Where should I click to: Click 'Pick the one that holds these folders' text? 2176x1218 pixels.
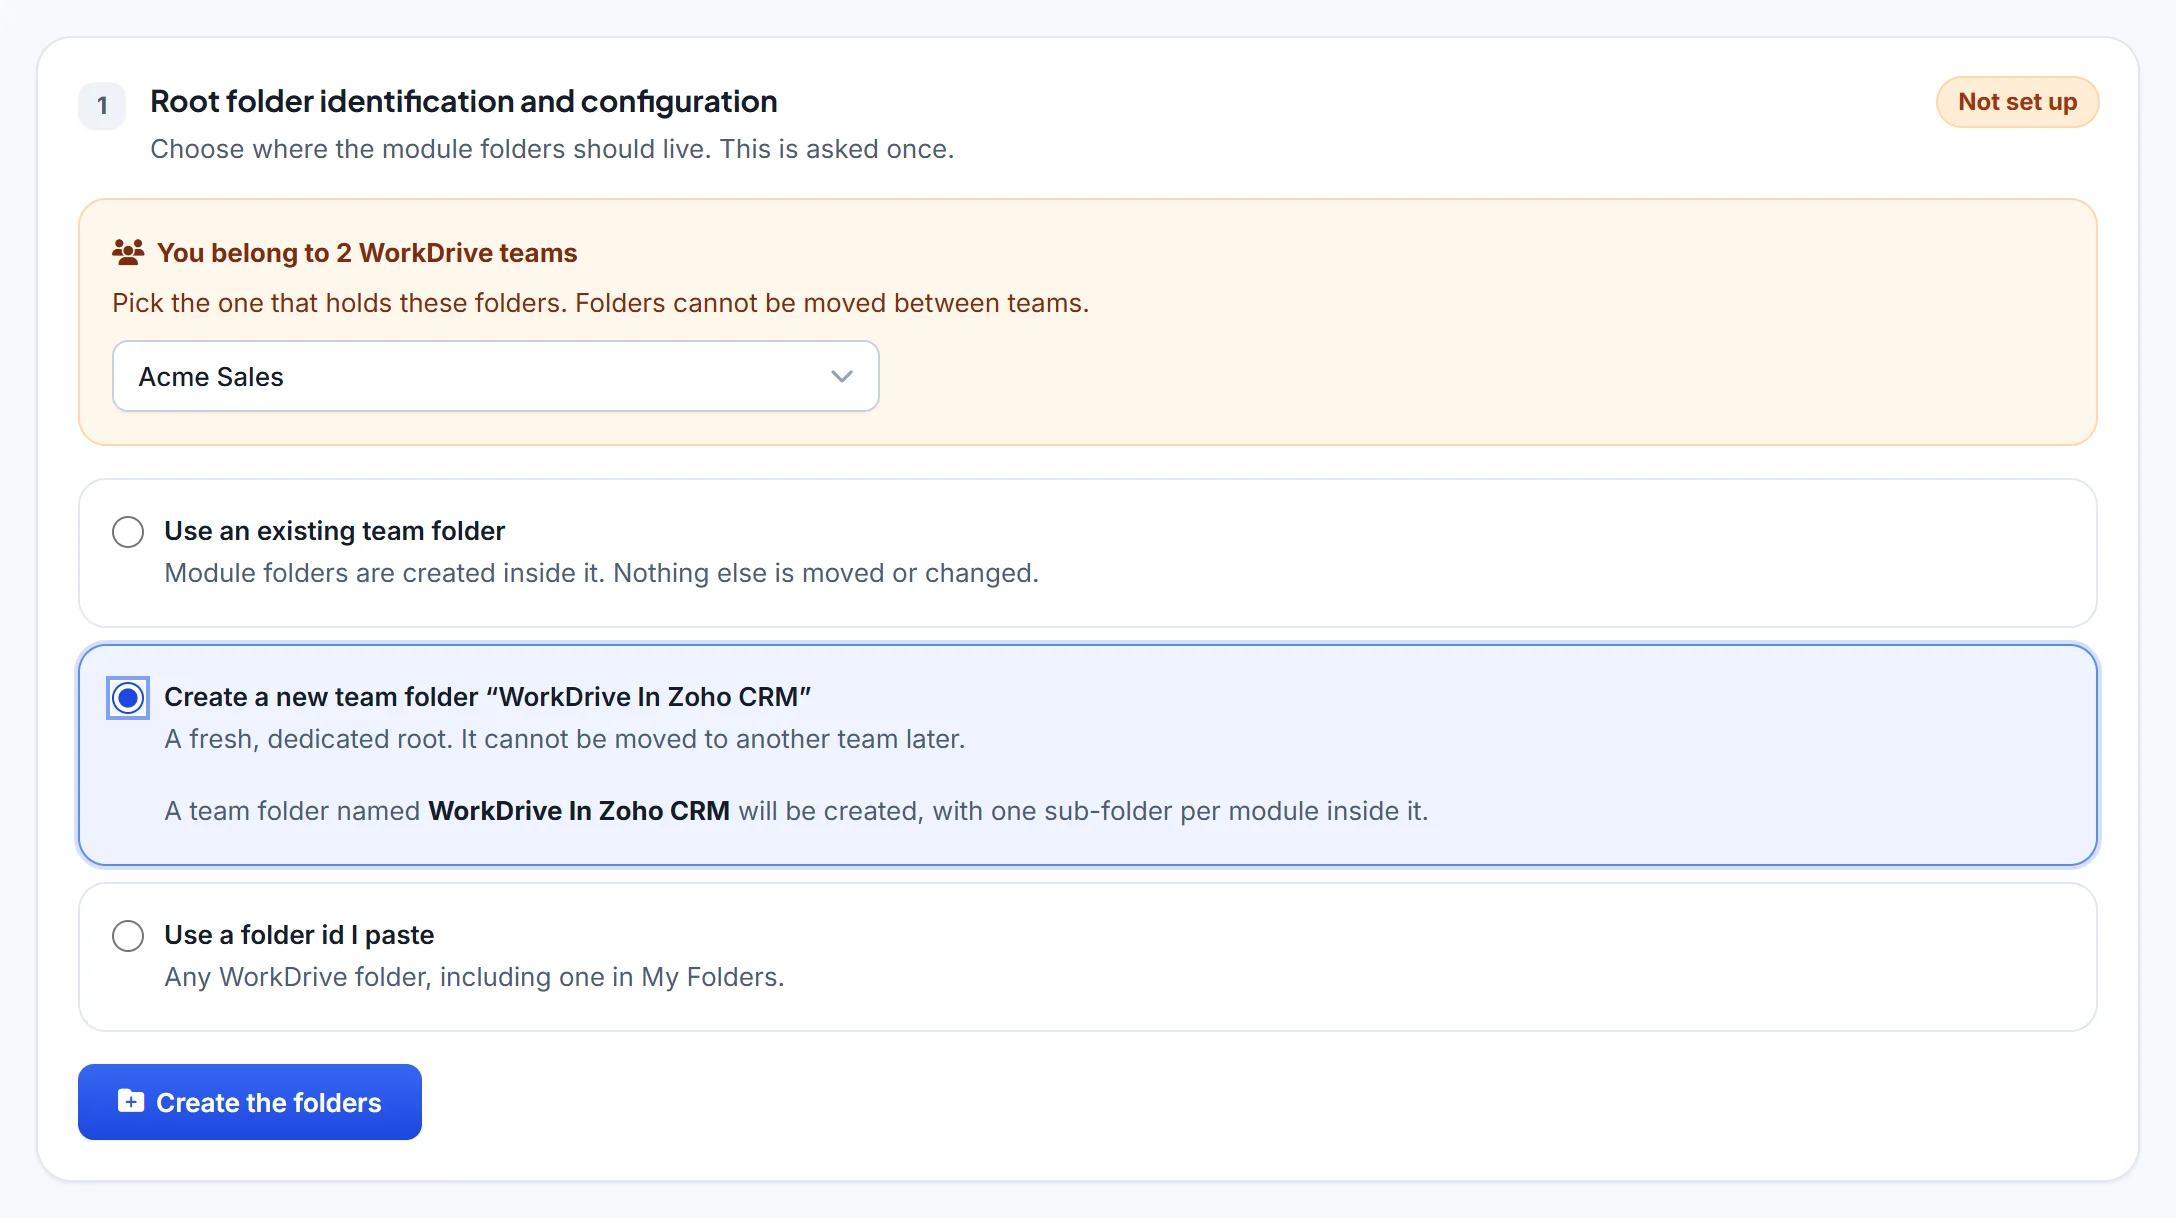(600, 303)
